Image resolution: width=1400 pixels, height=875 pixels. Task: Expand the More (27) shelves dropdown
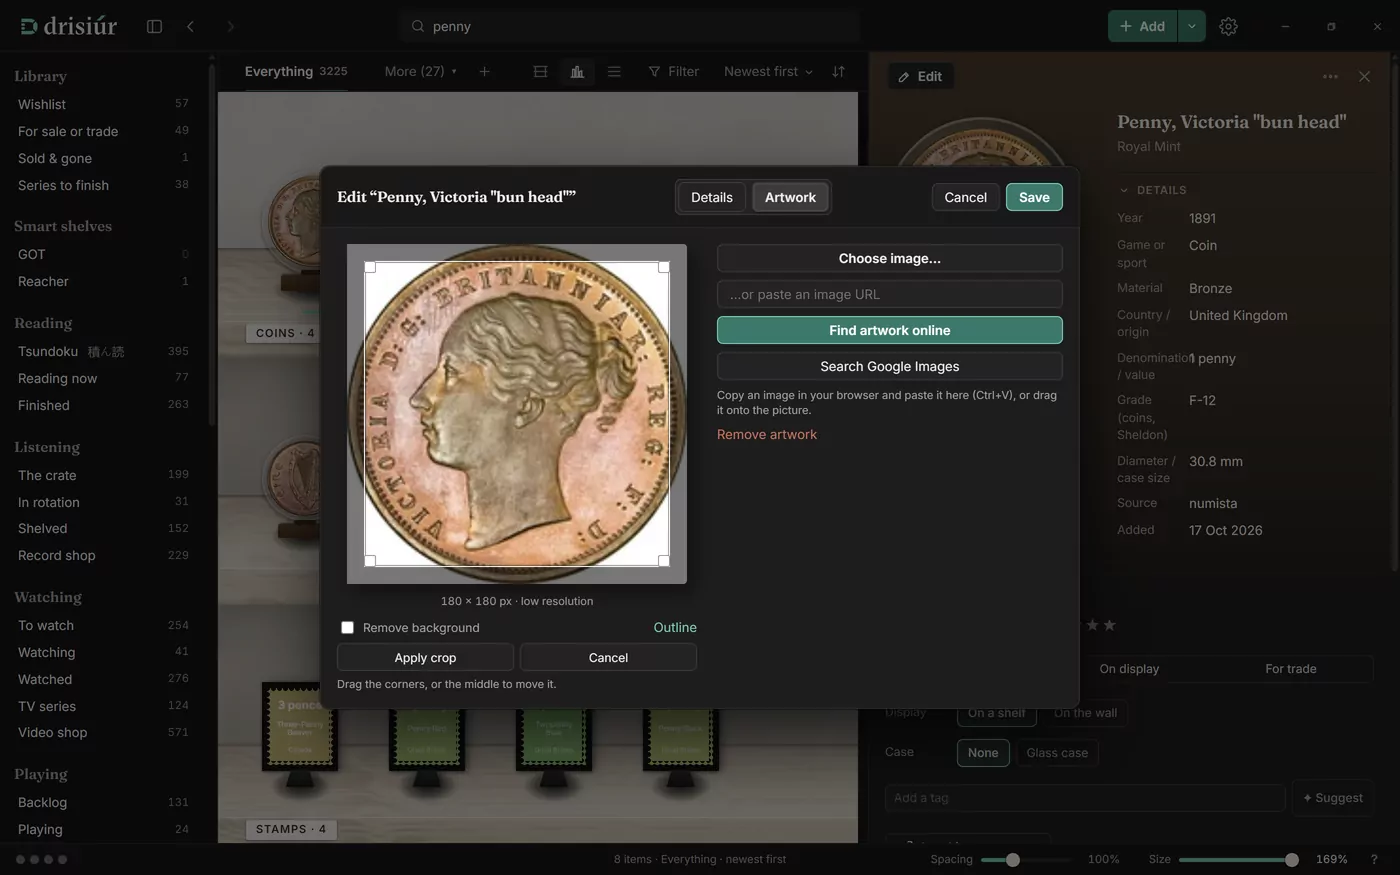[421, 71]
